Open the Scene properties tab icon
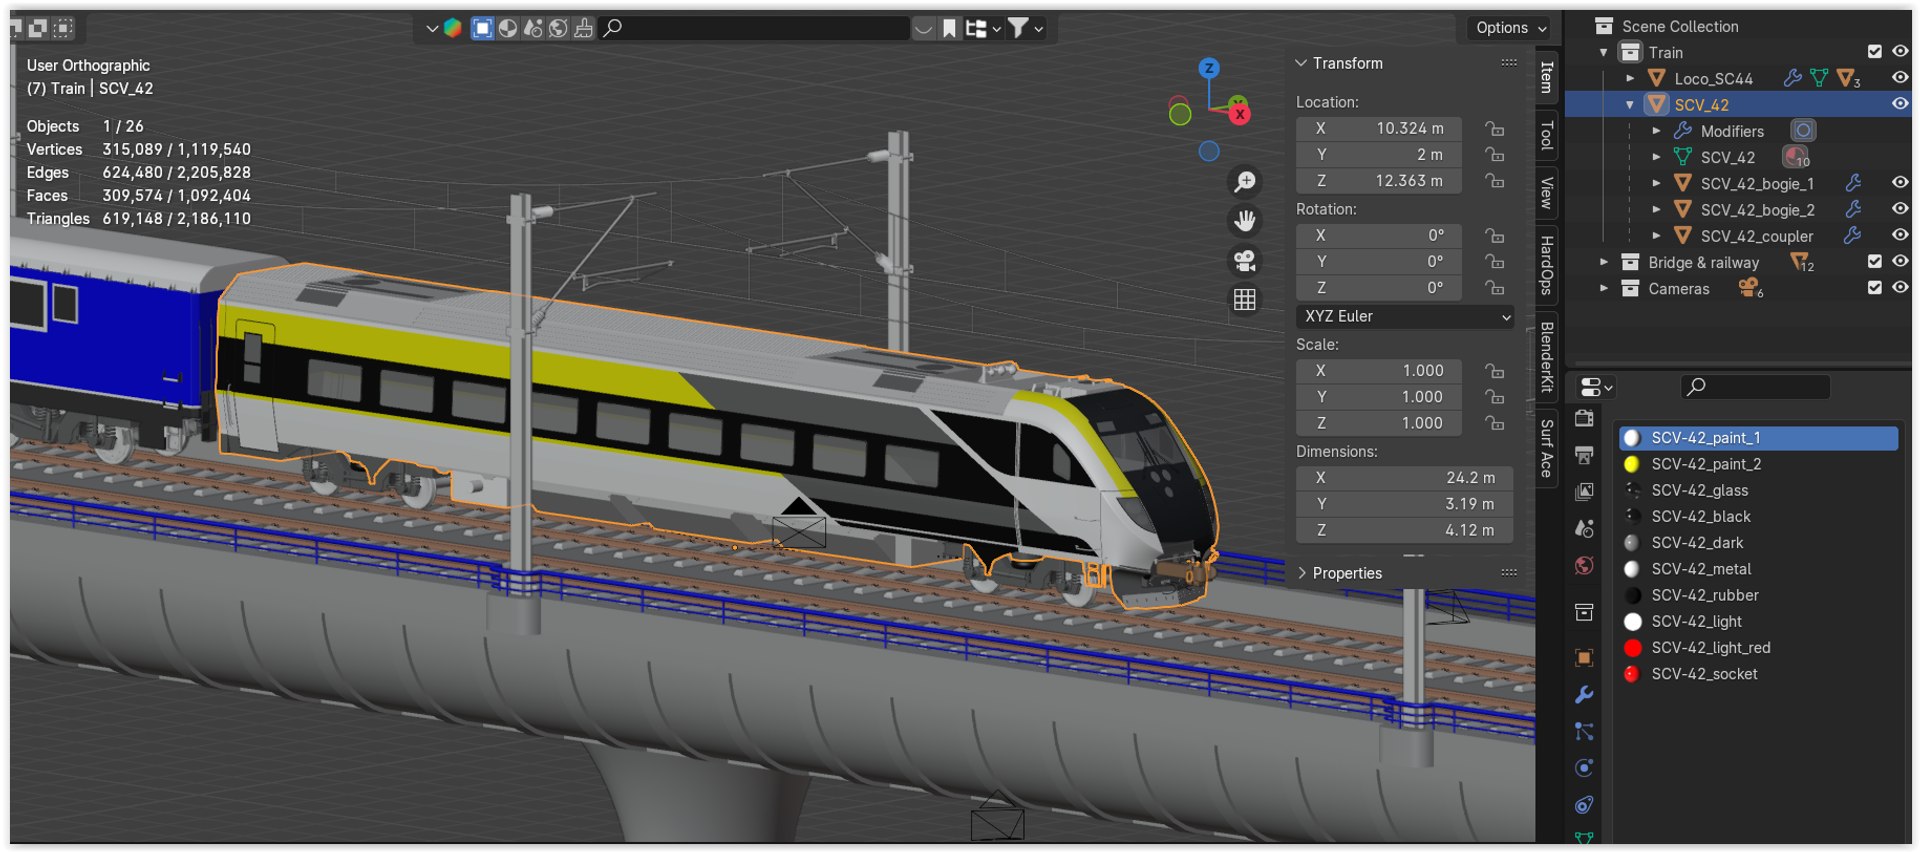 (1584, 528)
